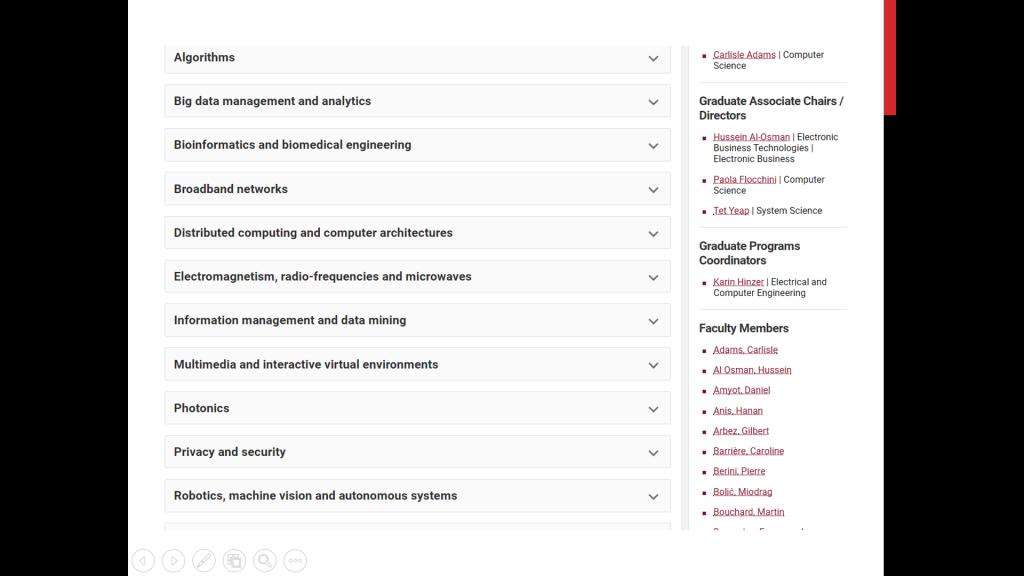
Task: Click the zoom magnifier icon
Action: [264, 561]
